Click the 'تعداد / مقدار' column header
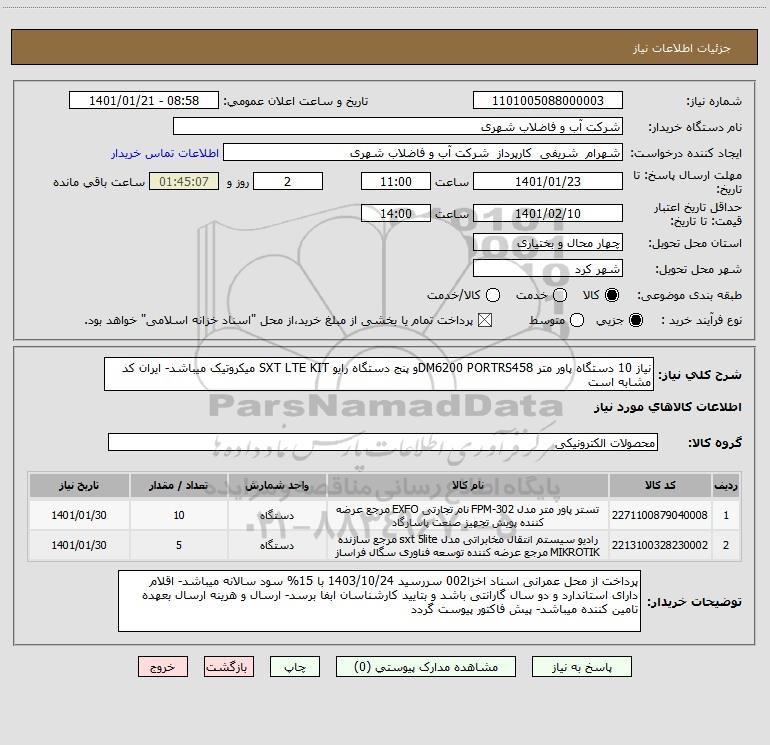The width and height of the screenshot is (770, 745). point(179,485)
